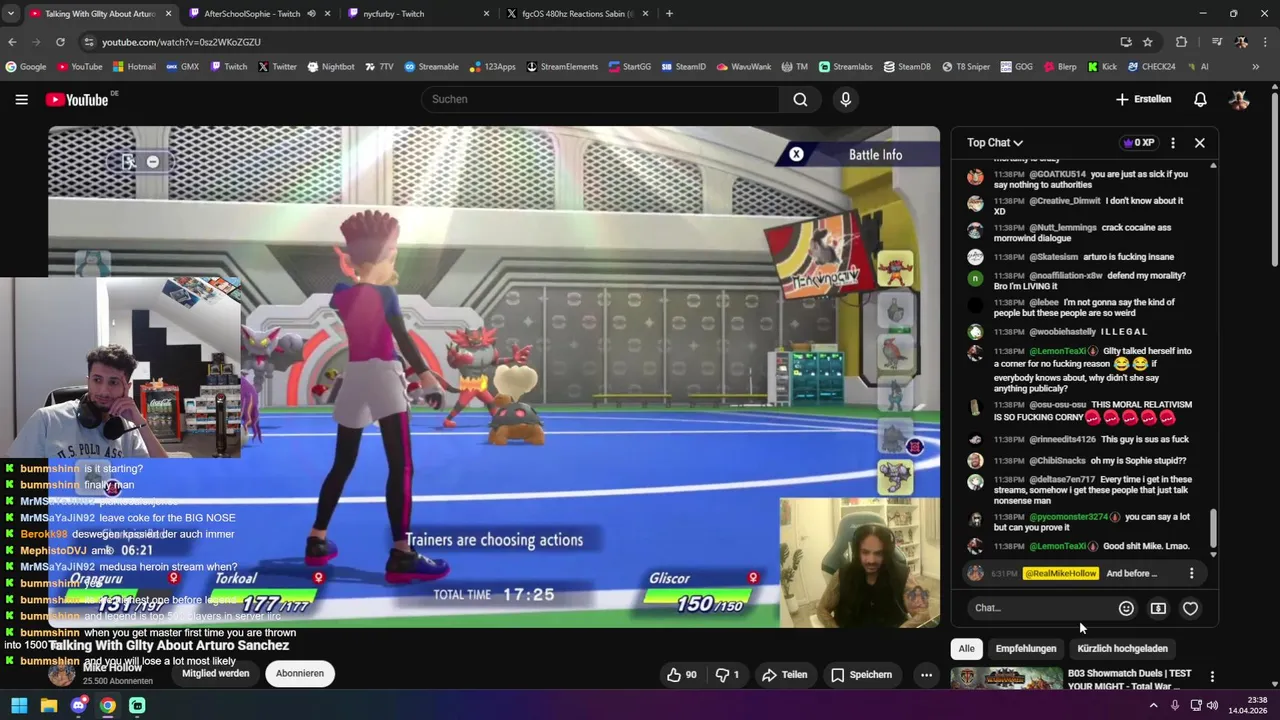
Task: Open more video actions ellipsis
Action: coord(926,674)
